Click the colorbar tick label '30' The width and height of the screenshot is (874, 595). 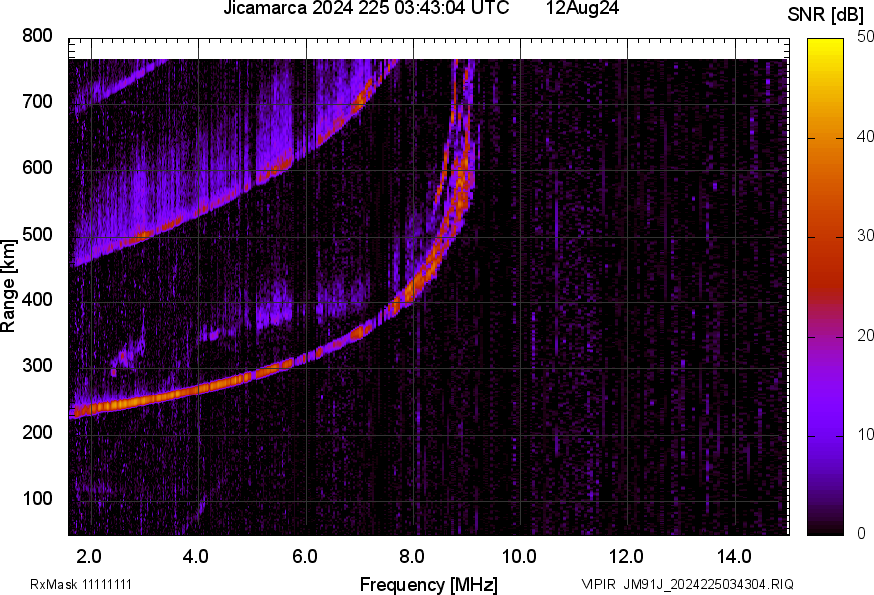tap(865, 236)
